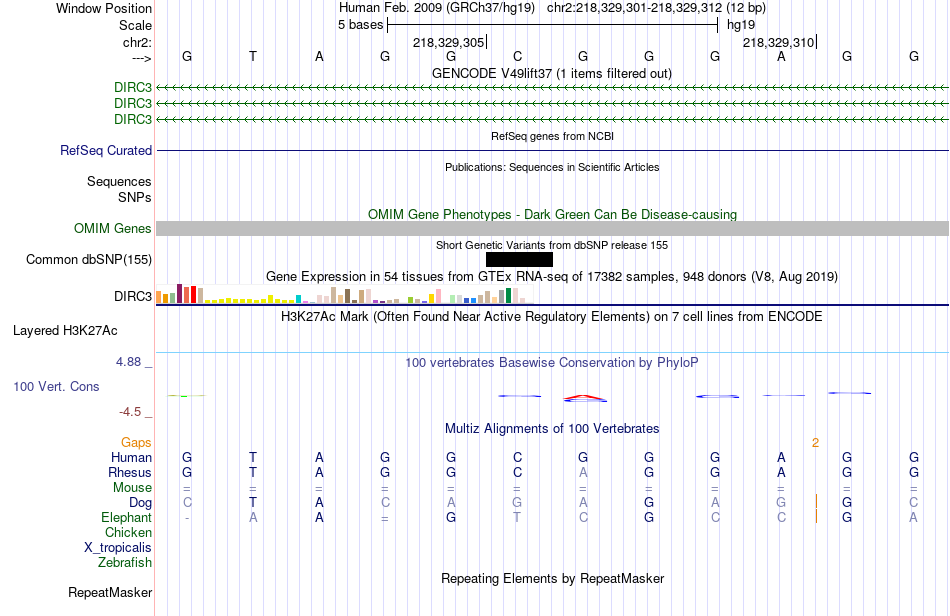This screenshot has height=616, width=950.
Task: Select the OMIM Genes label
Action: (113, 228)
